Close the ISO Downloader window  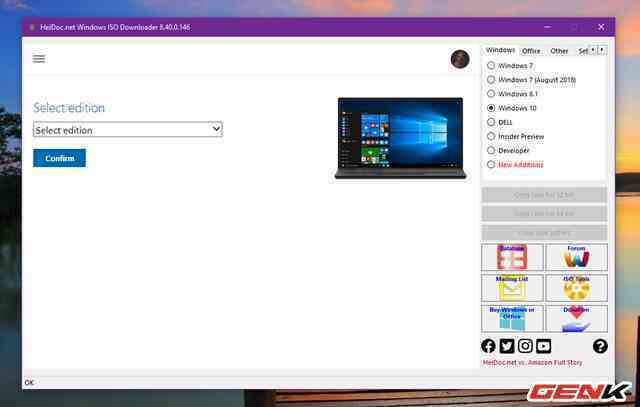pos(601,27)
